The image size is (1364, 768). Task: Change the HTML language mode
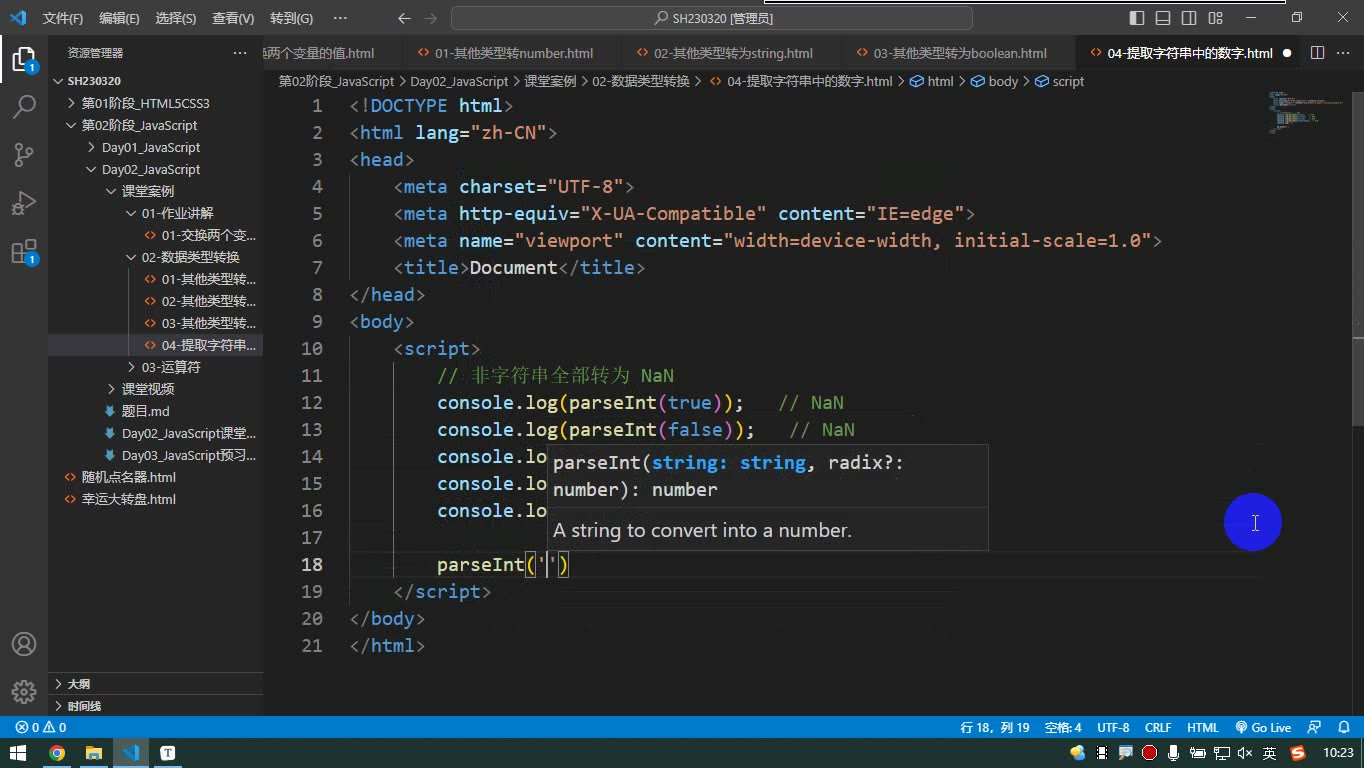click(x=1203, y=728)
